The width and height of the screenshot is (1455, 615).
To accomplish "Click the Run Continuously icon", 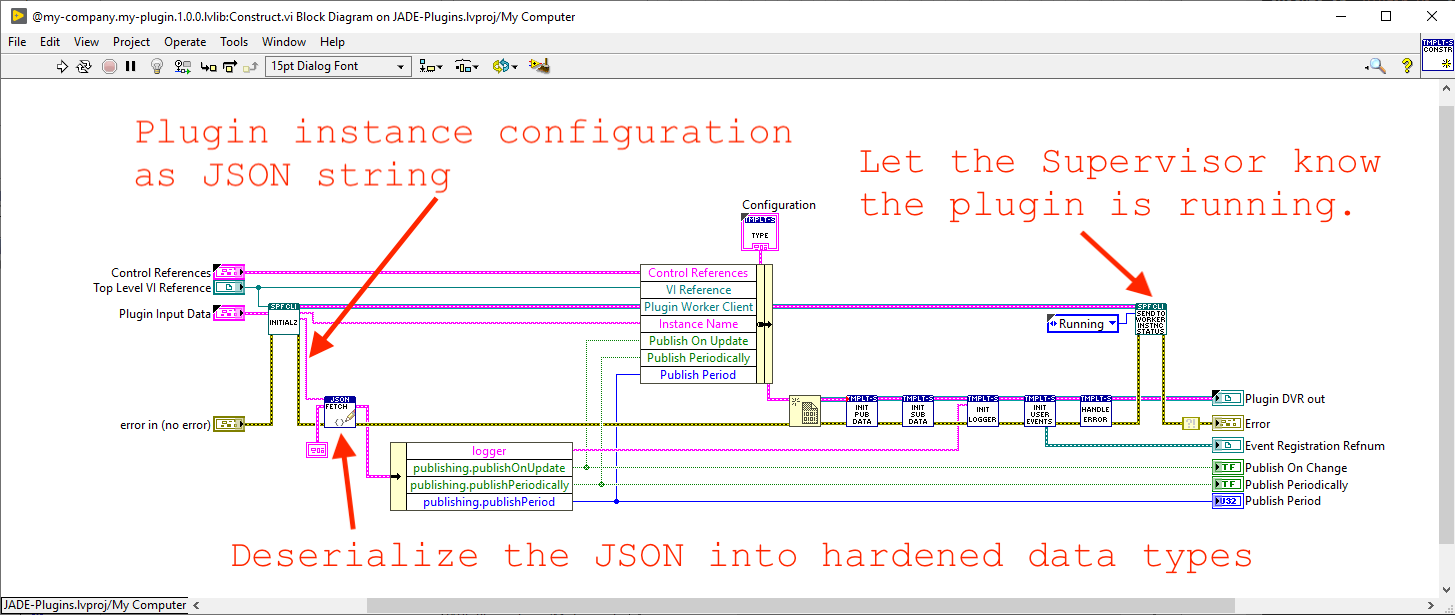I will [x=85, y=66].
